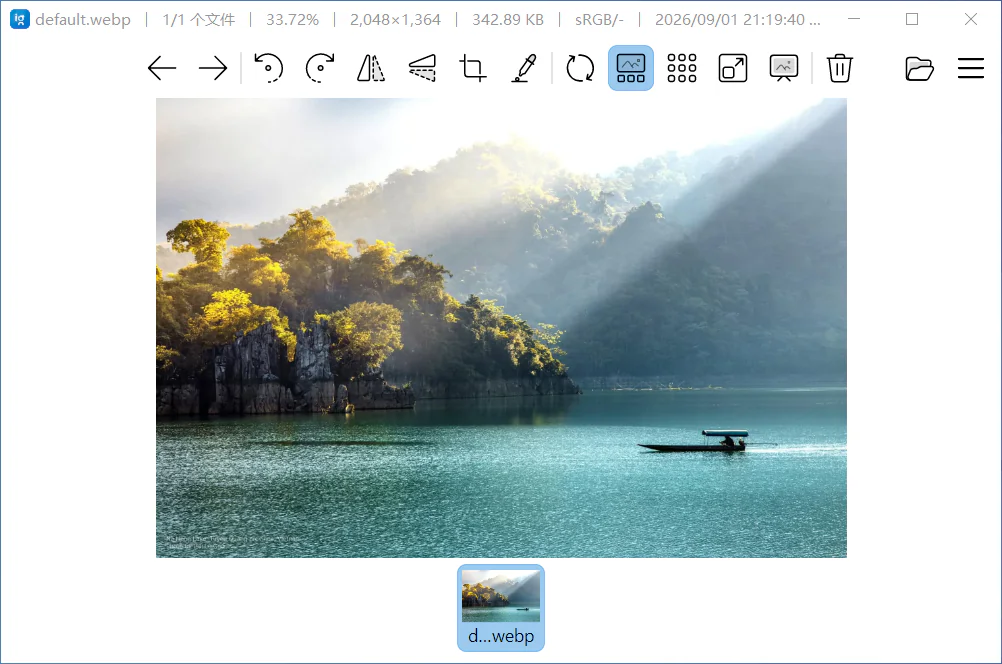This screenshot has width=1002, height=664.
Task: Select the Crop tool
Action: click(x=473, y=68)
